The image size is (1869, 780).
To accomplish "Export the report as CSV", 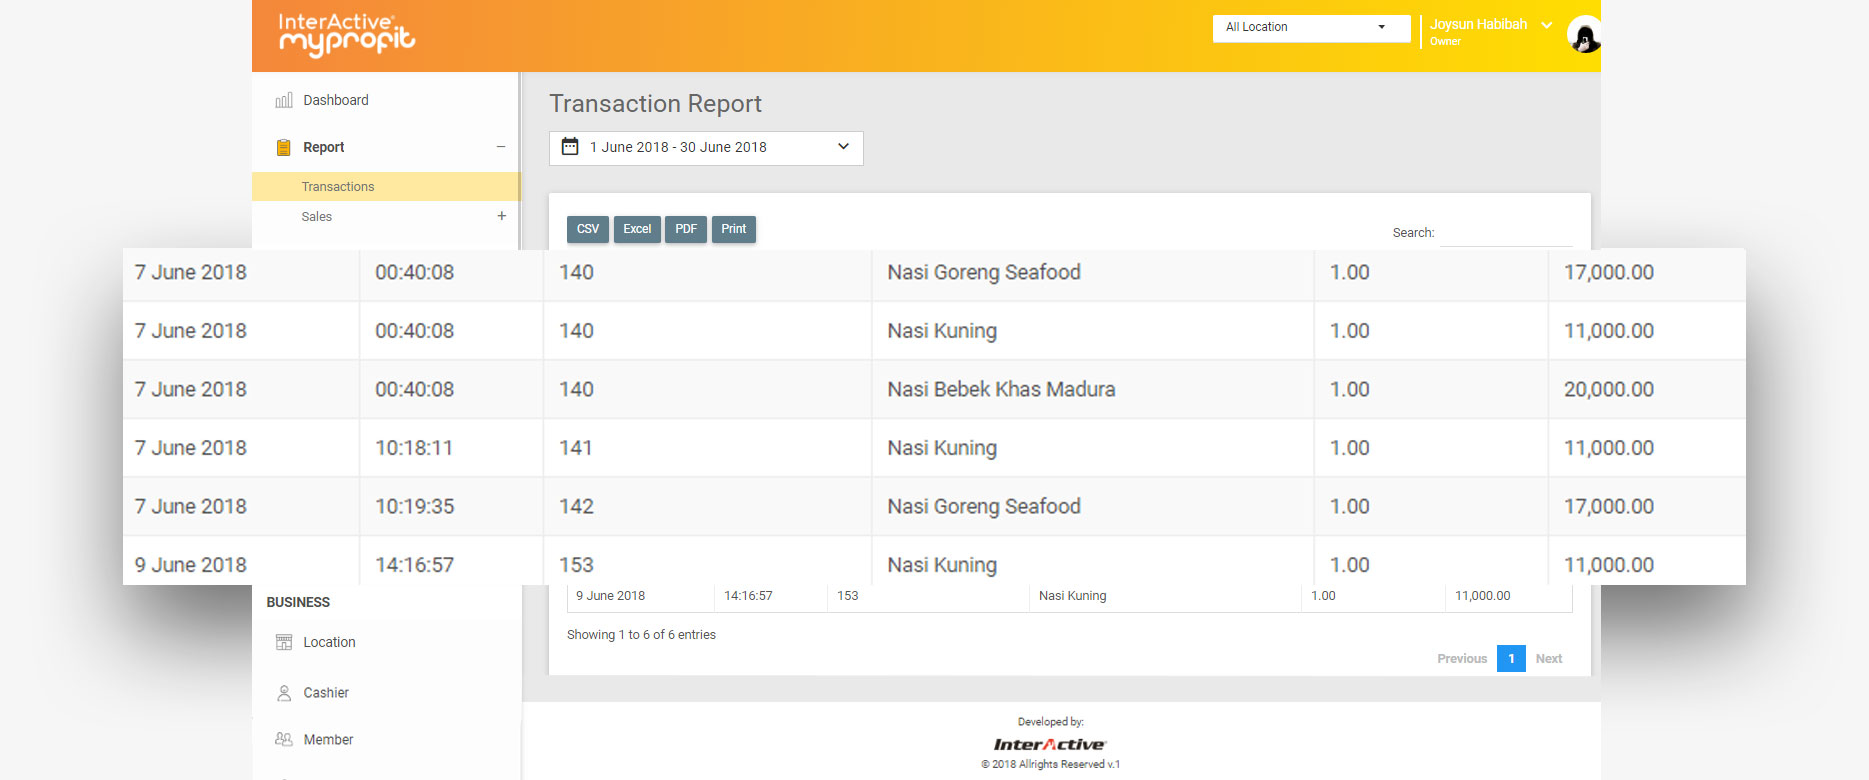I will coord(588,229).
